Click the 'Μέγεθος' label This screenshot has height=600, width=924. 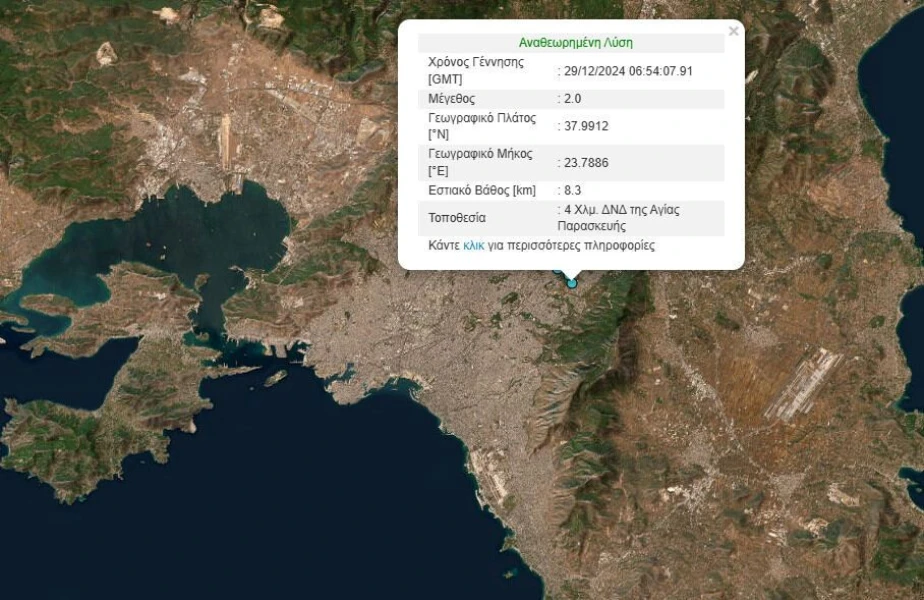point(451,98)
